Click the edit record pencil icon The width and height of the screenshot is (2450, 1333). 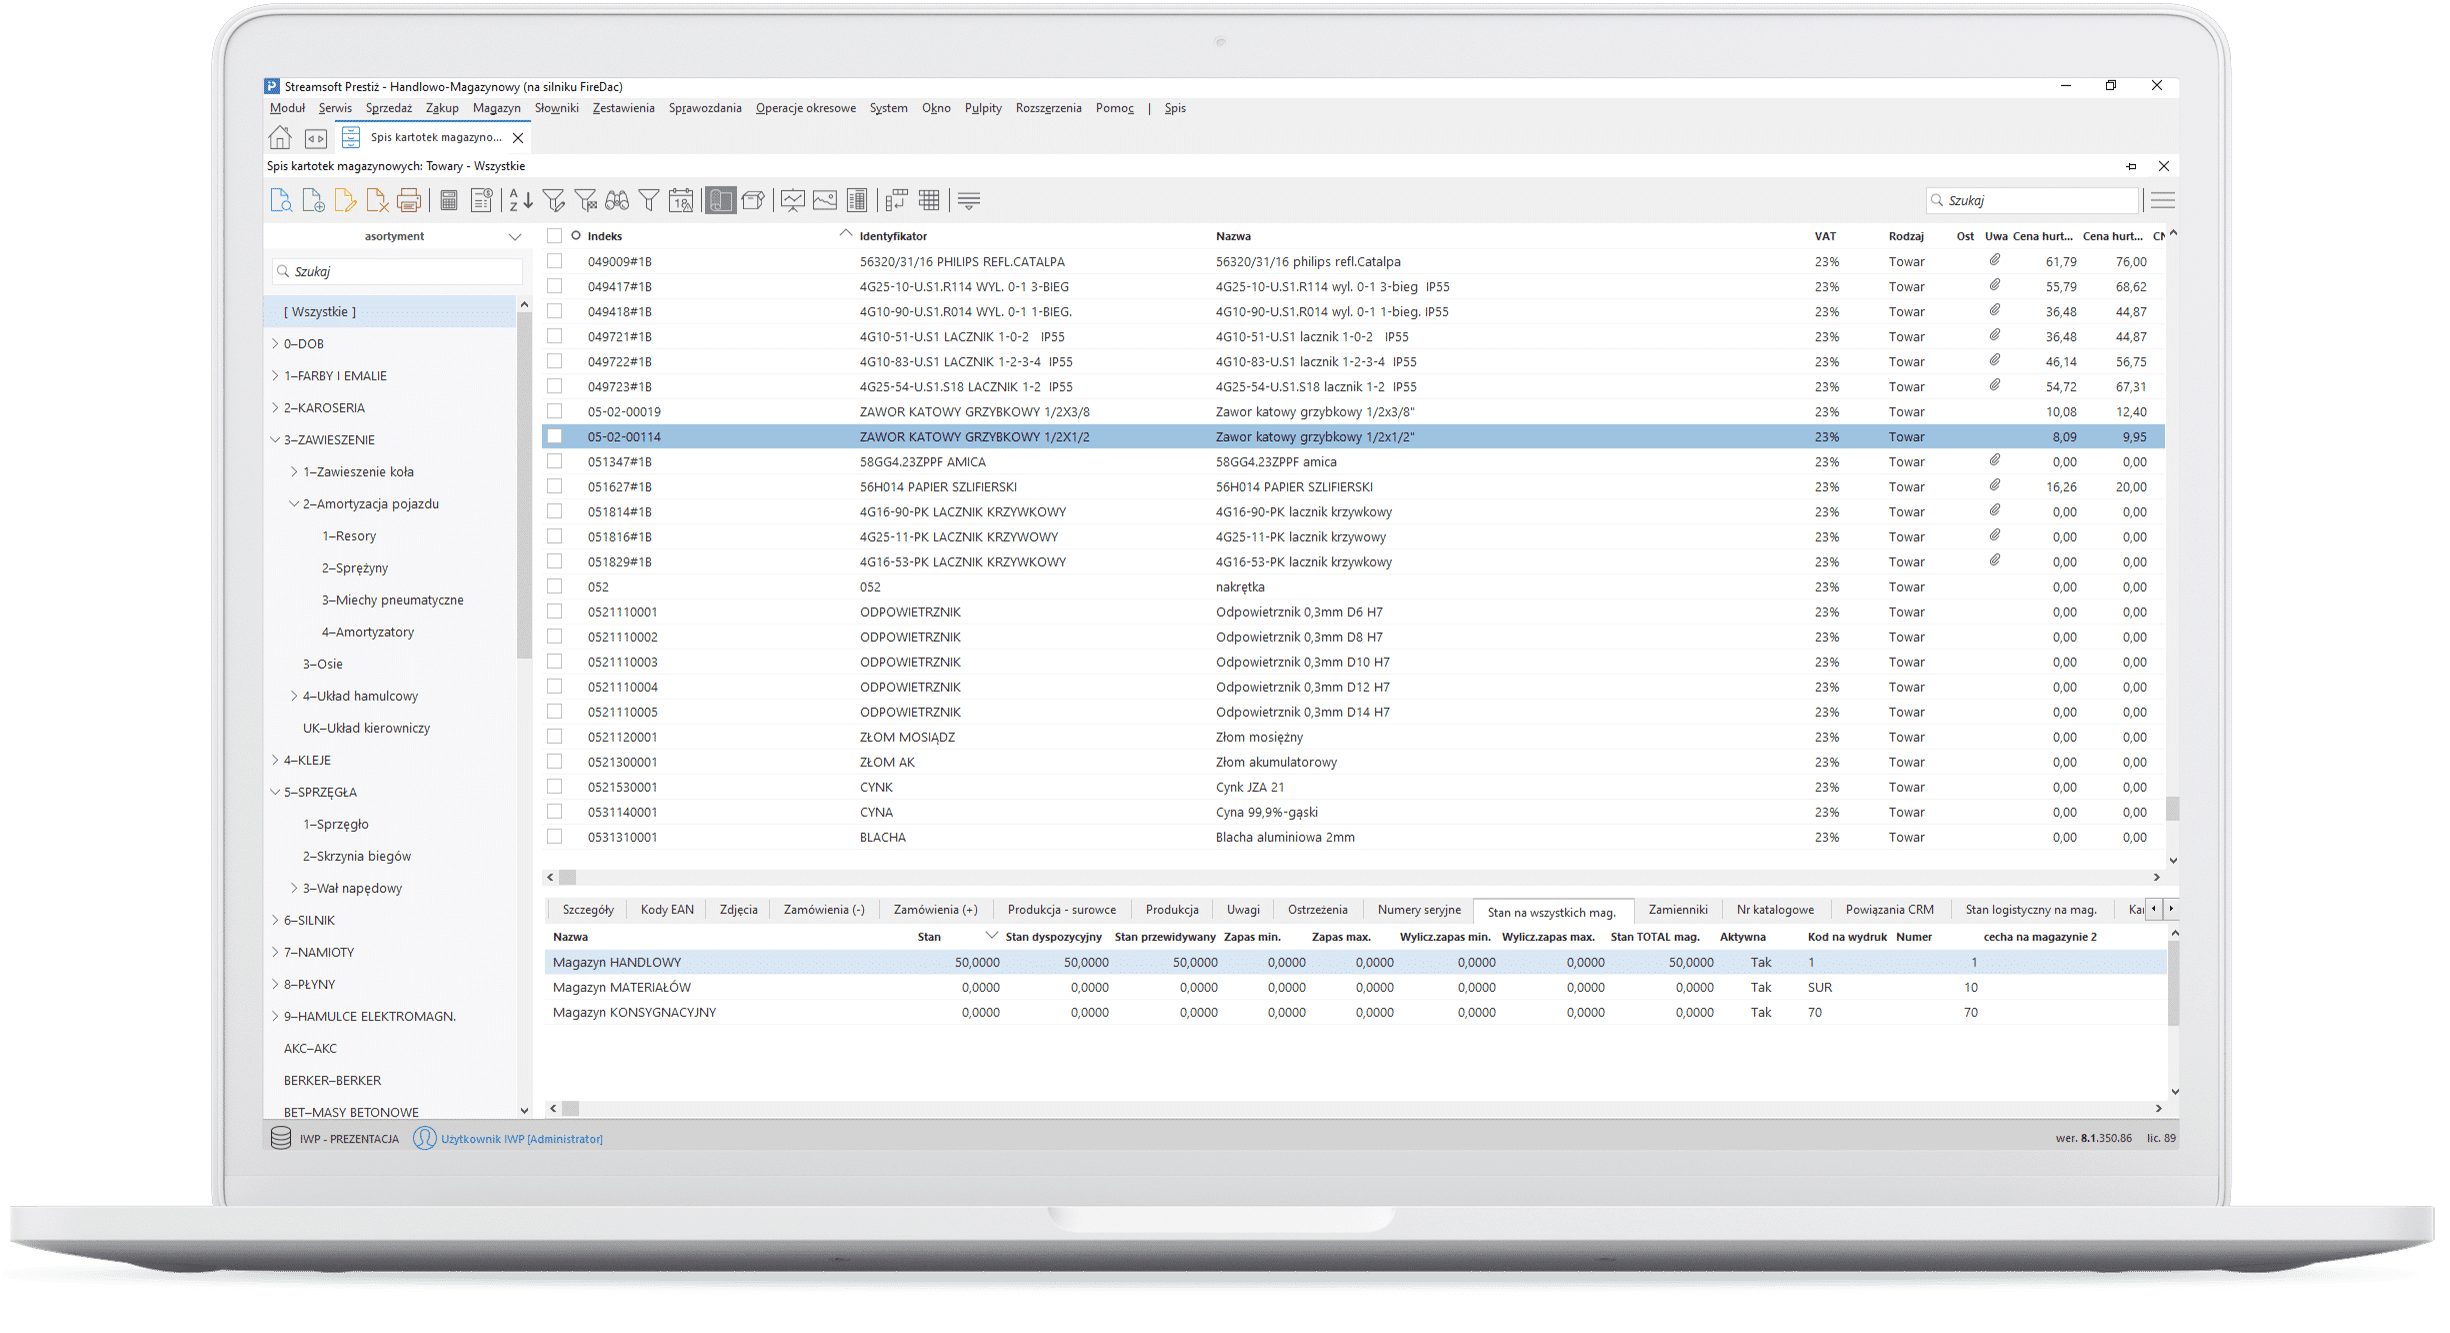345,200
